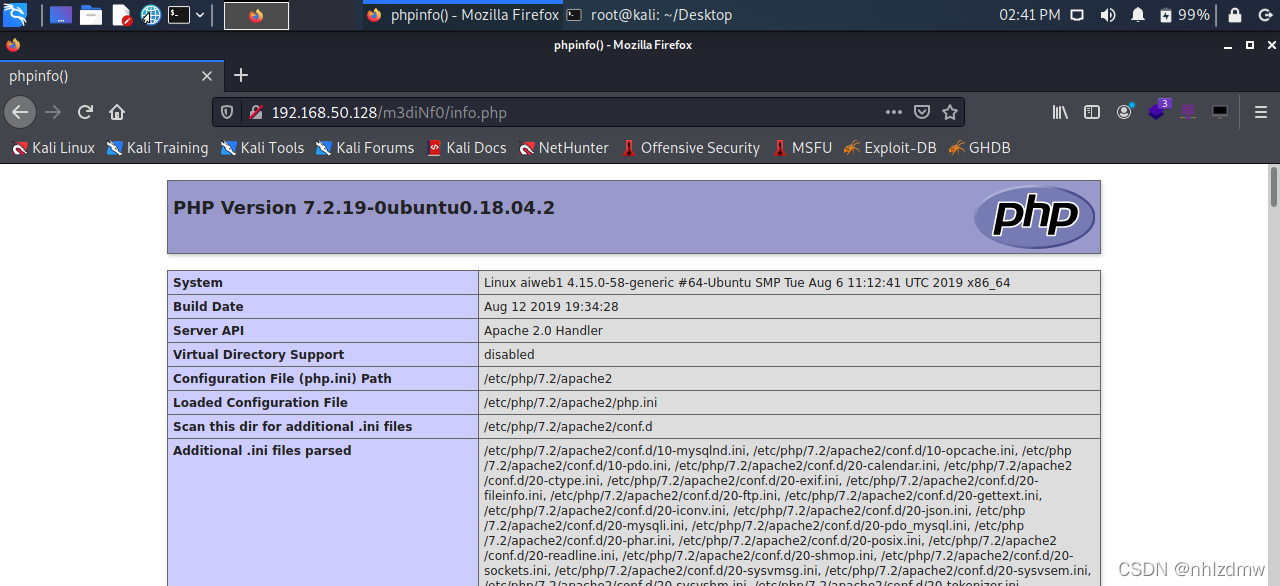Image resolution: width=1280 pixels, height=586 pixels.
Task: Launch the text editor from the panel
Action: (x=121, y=15)
